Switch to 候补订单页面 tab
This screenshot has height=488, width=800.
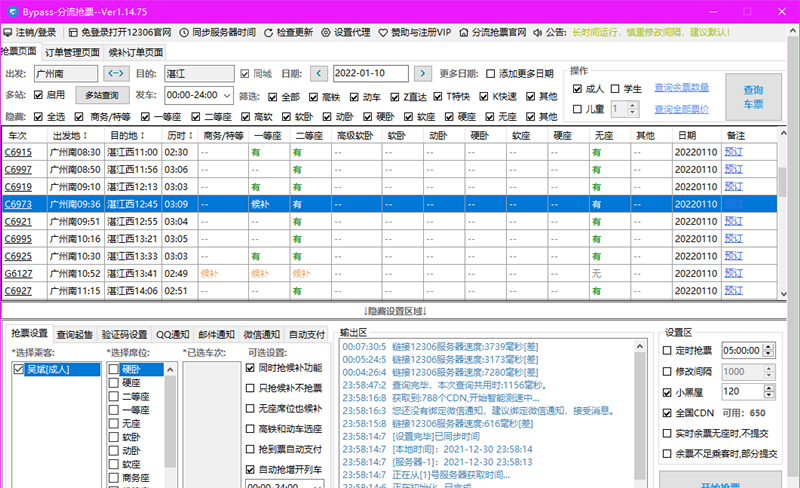136,53
